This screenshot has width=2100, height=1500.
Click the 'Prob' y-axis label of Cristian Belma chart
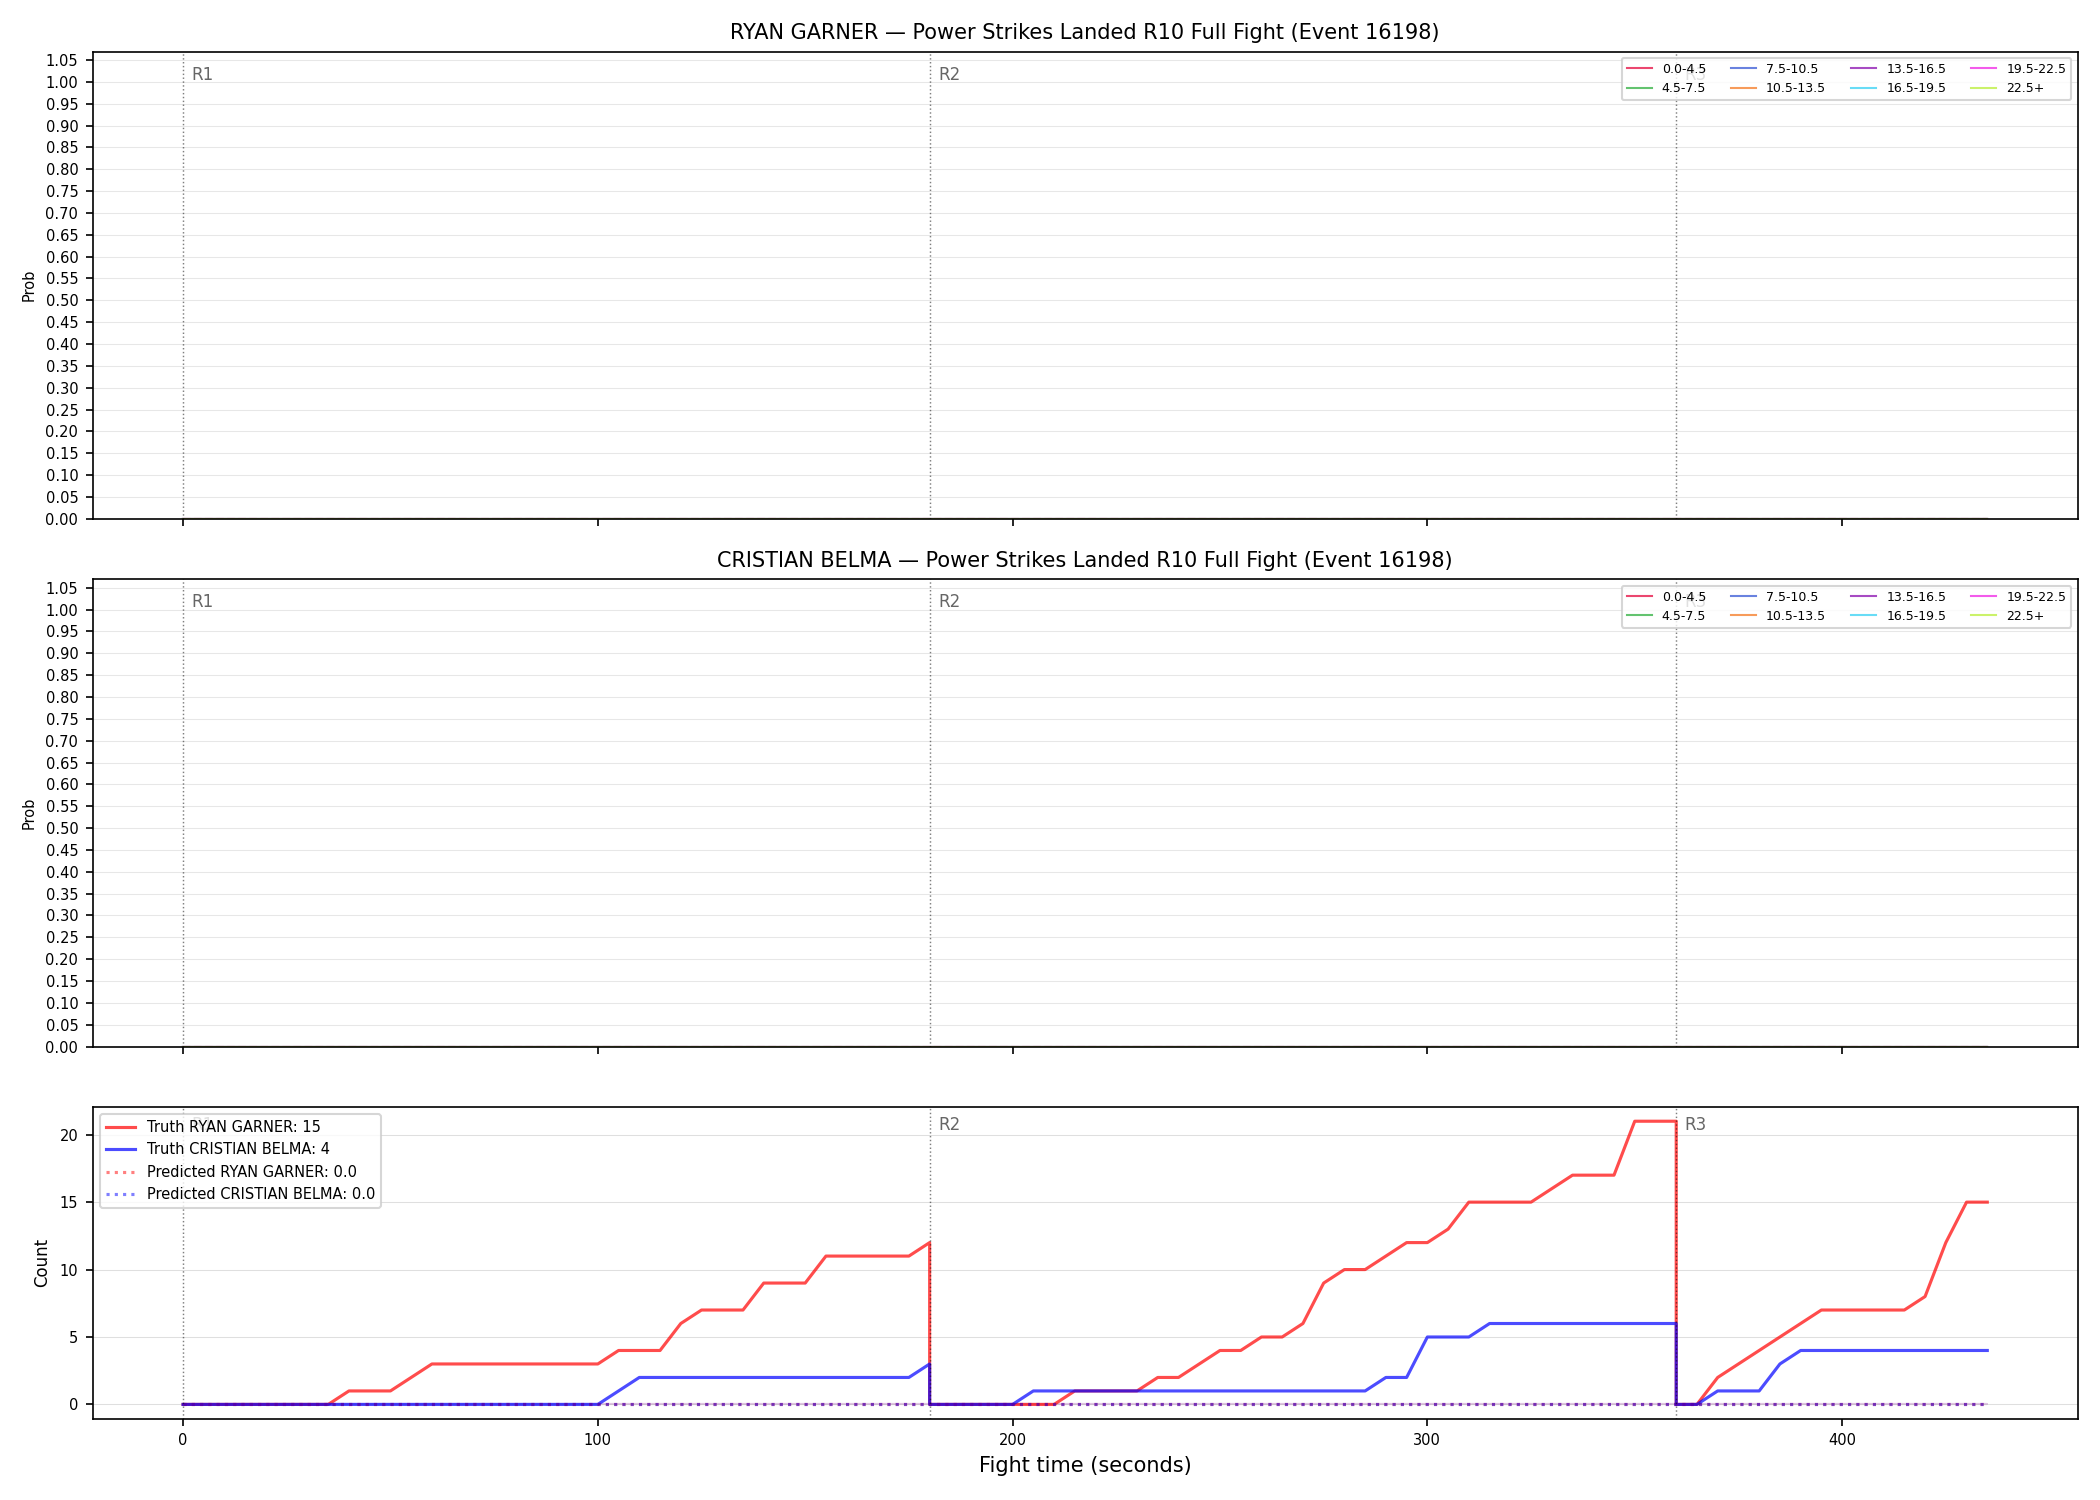[29, 814]
